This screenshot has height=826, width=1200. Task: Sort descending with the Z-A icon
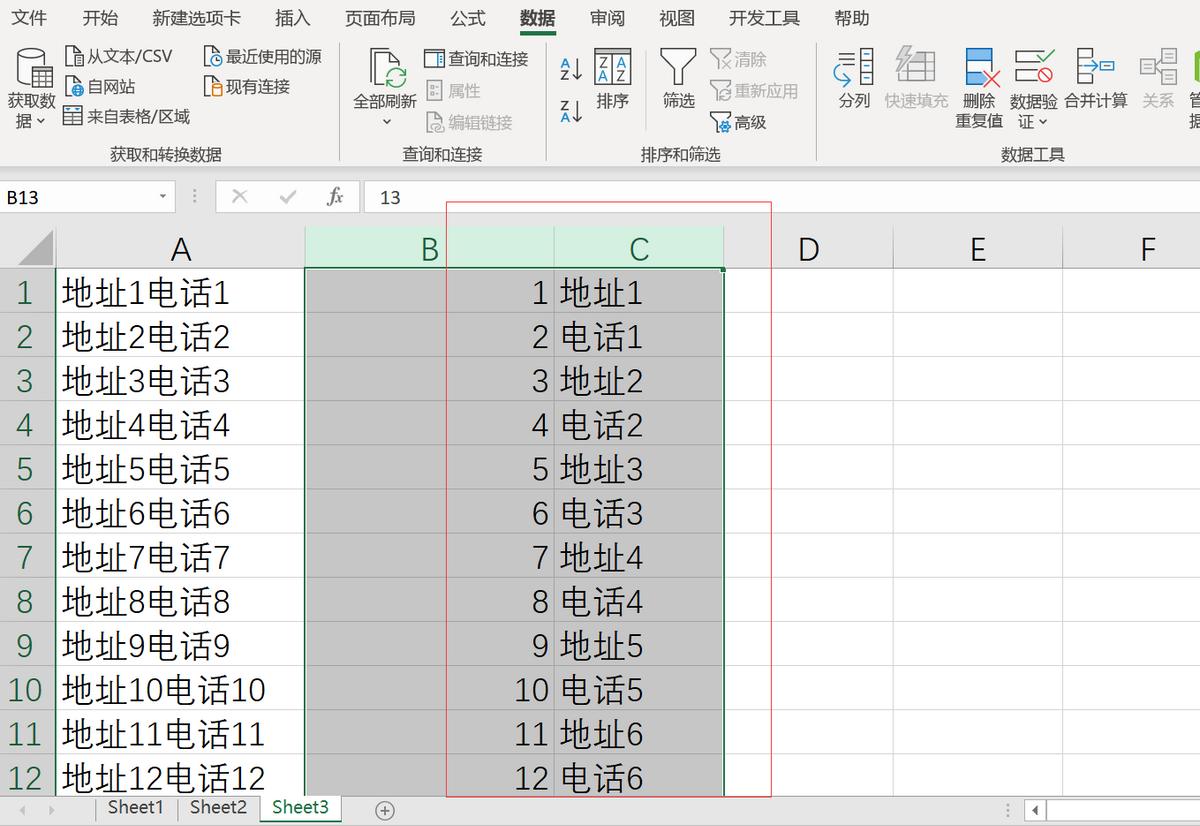[x=571, y=111]
